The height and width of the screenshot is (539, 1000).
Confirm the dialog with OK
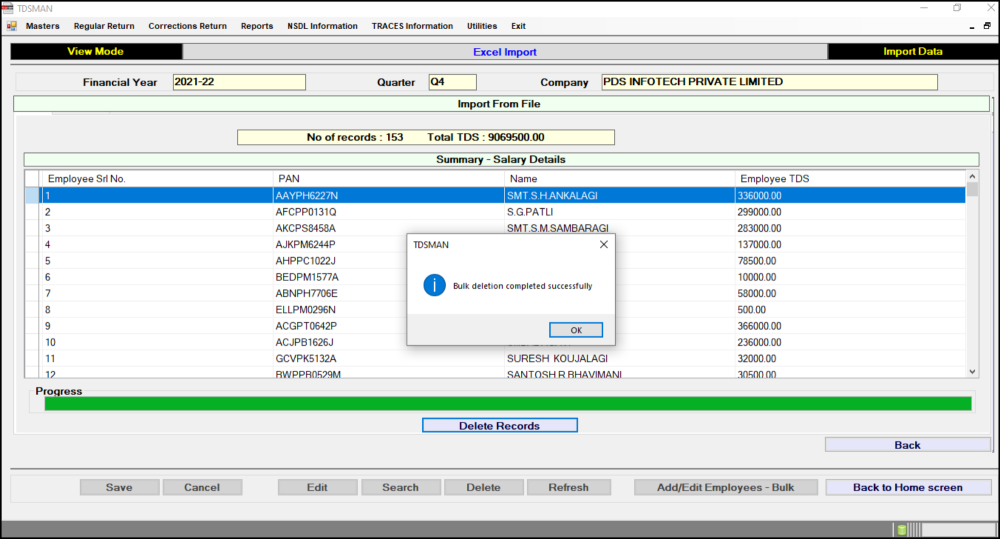coord(576,330)
